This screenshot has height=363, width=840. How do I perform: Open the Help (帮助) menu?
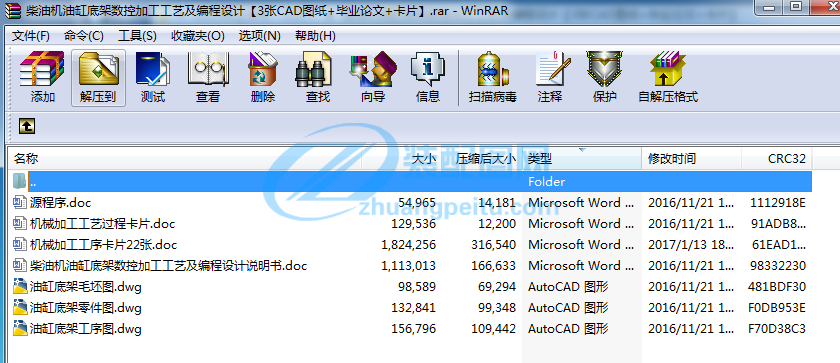[316, 36]
